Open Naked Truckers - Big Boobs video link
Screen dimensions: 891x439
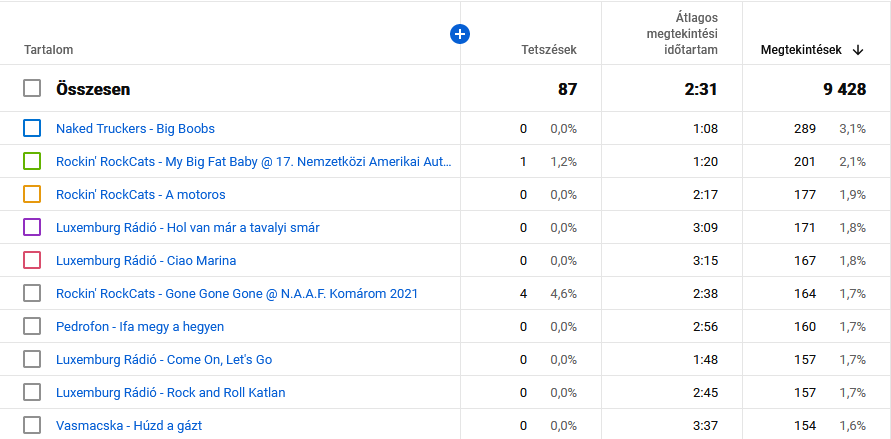pyautogui.click(x=135, y=128)
